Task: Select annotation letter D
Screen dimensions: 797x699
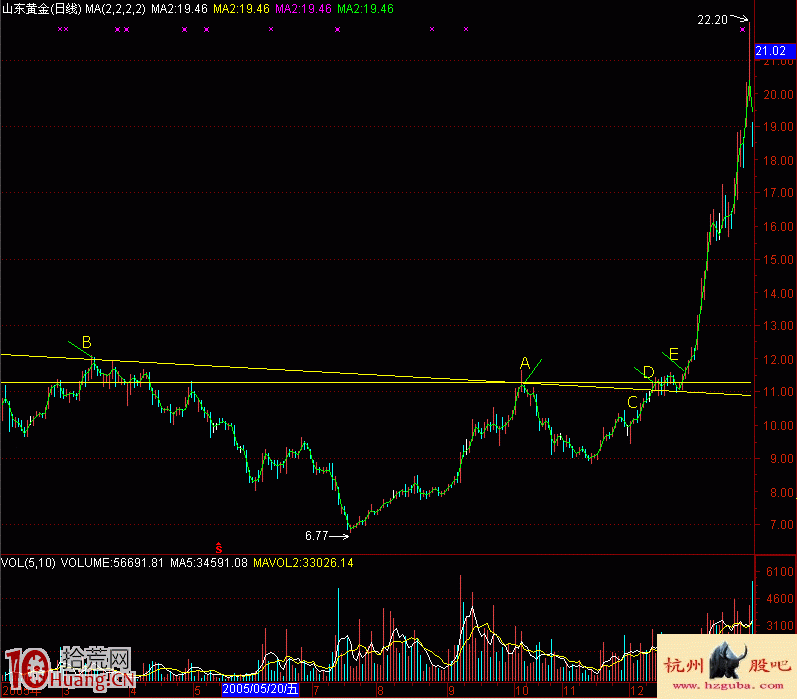Action: tap(648, 372)
